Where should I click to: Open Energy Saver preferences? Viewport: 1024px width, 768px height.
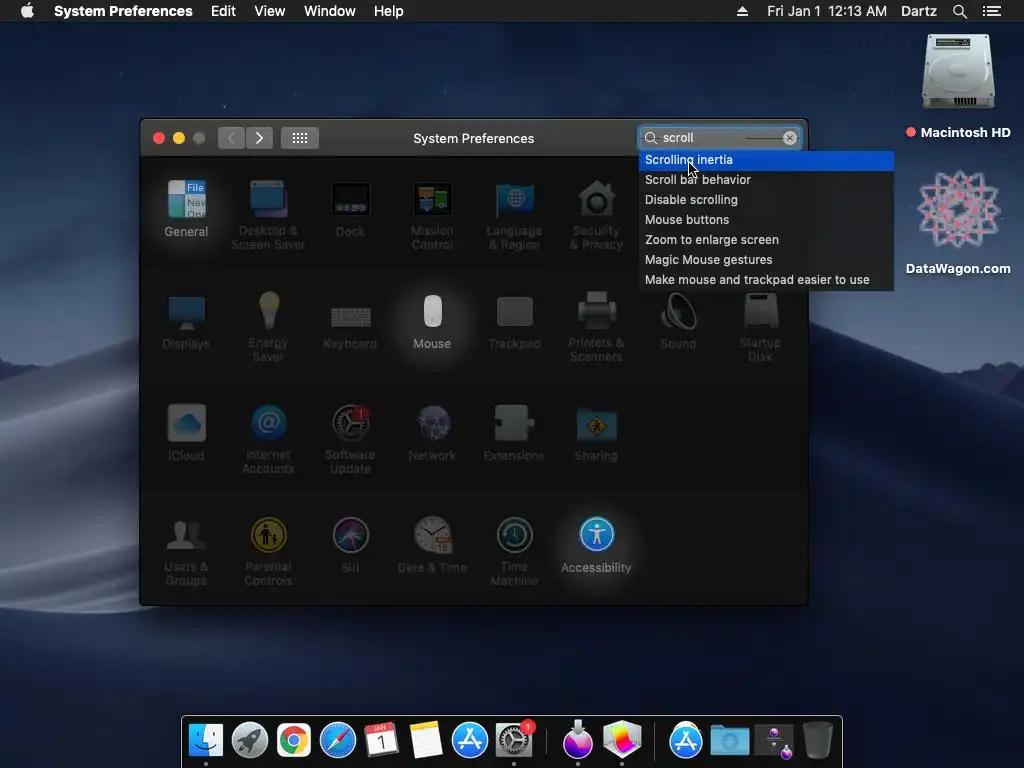(268, 327)
